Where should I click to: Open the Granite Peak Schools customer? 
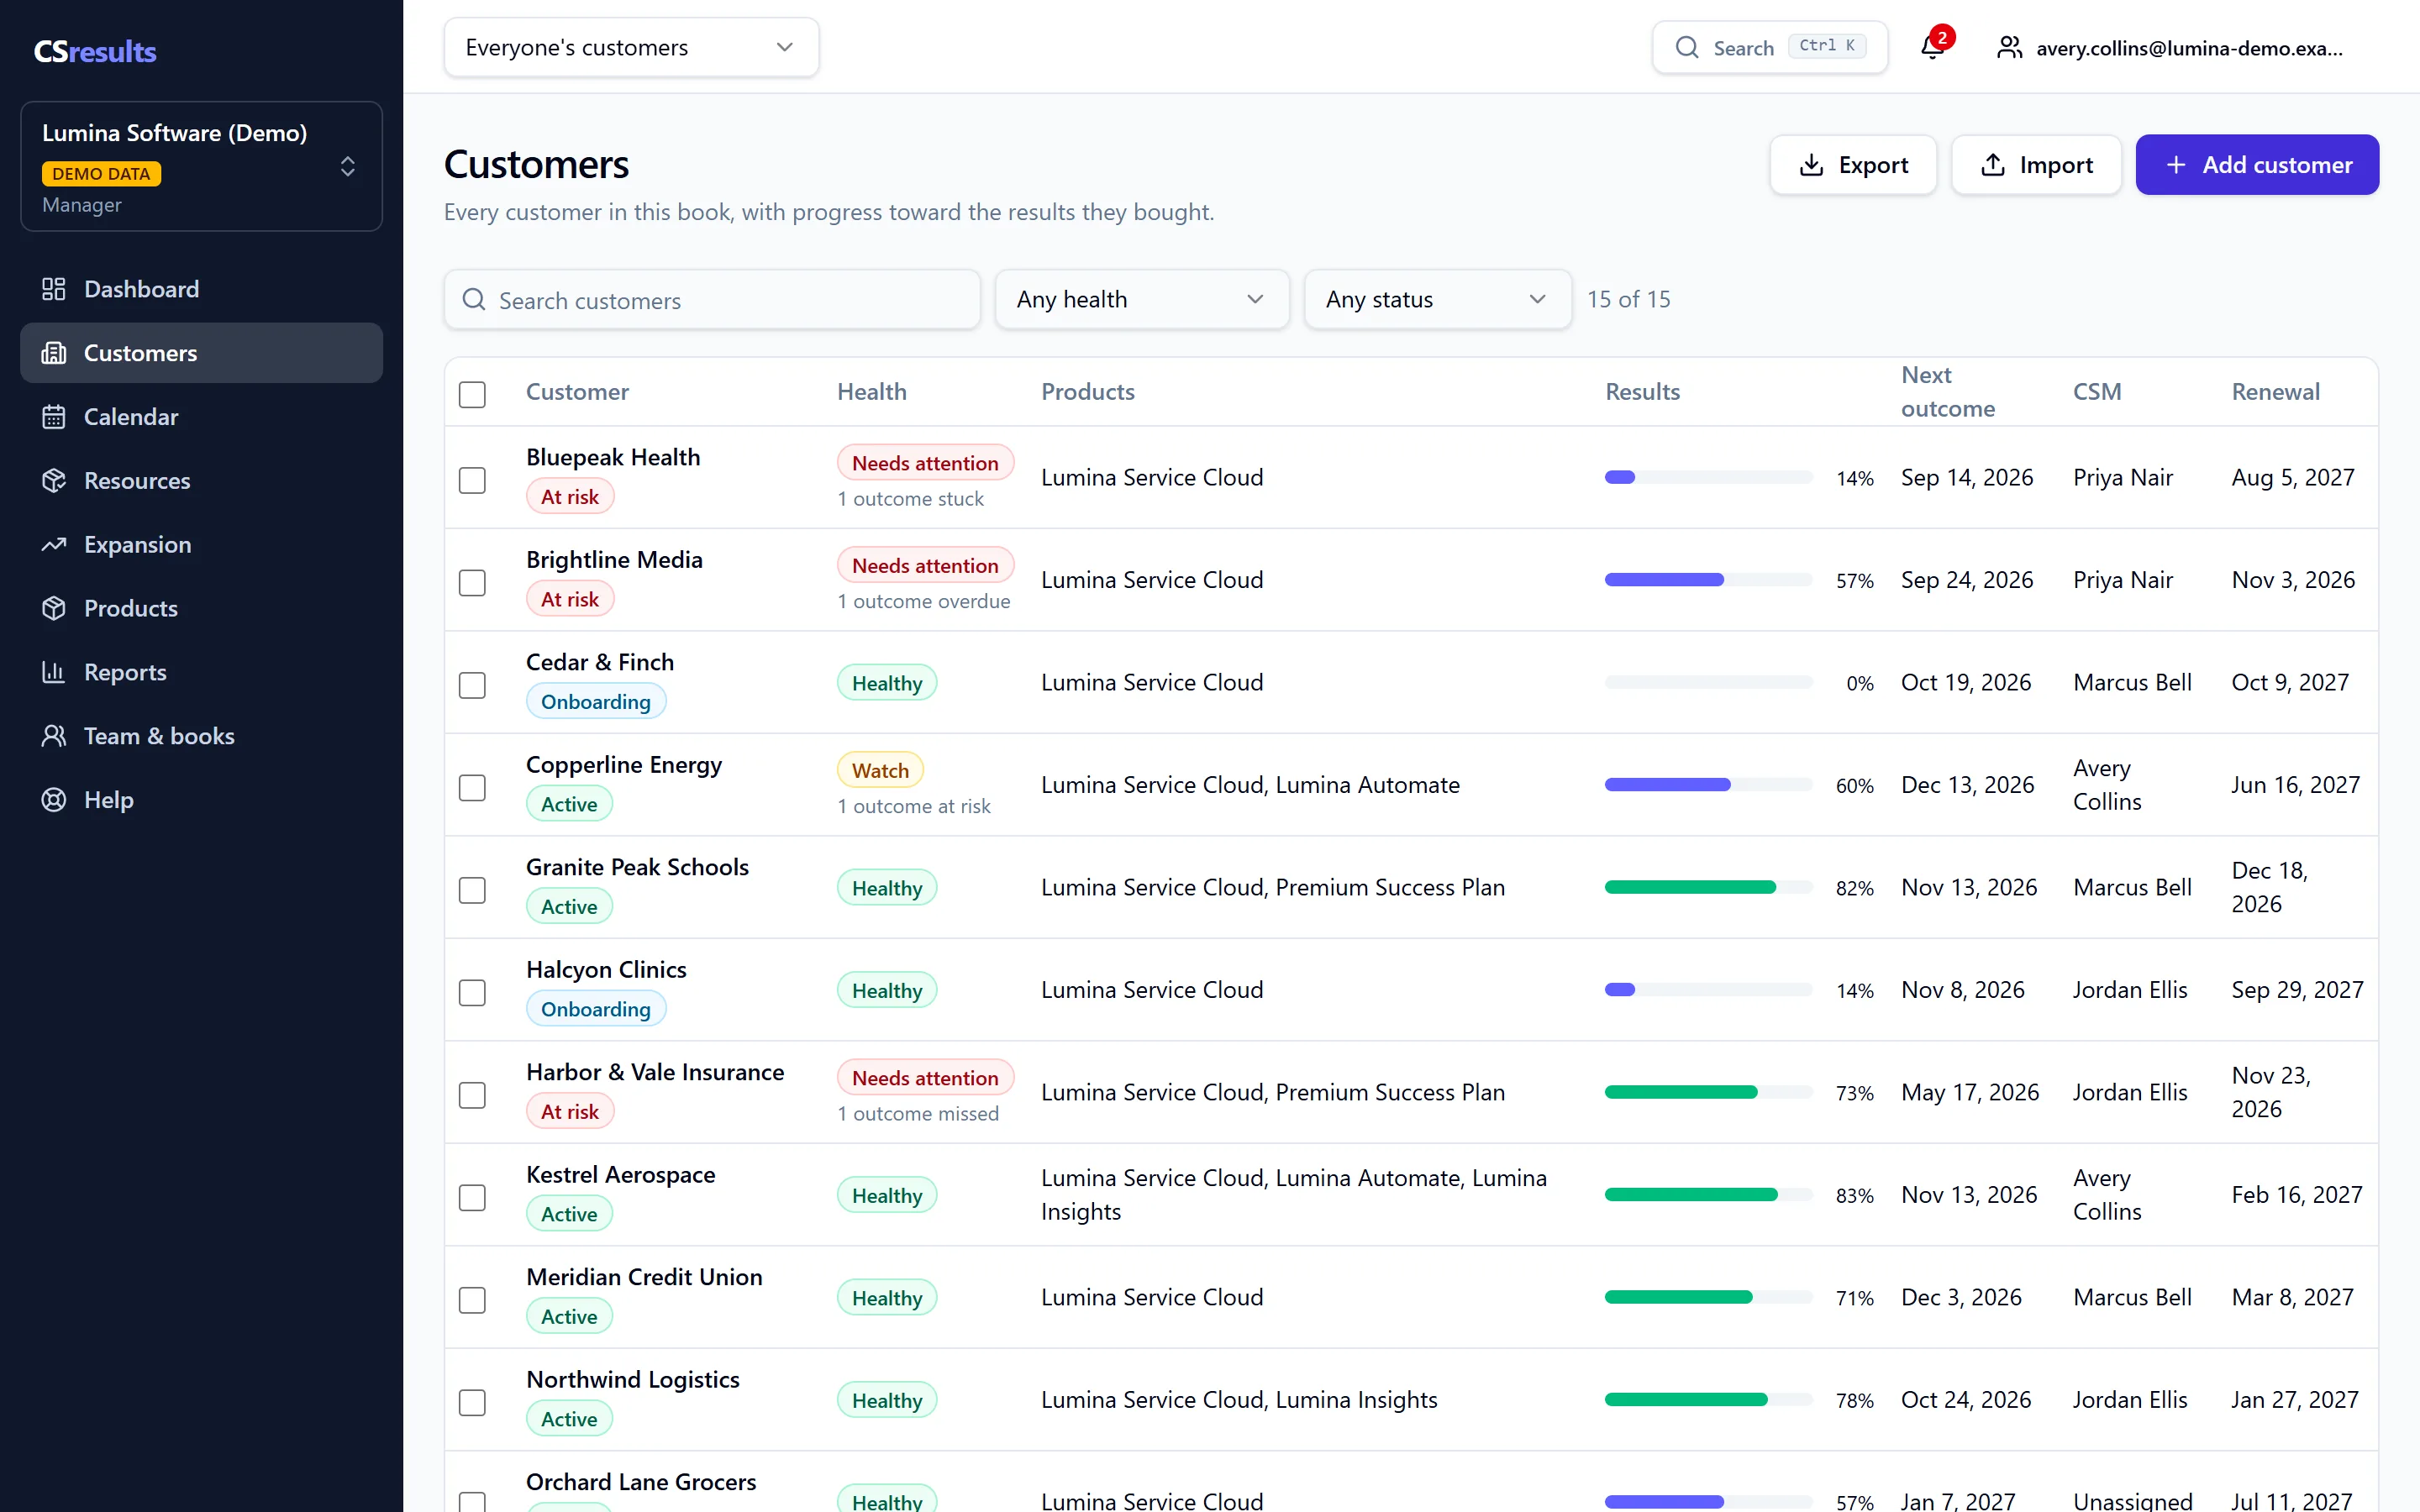[637, 867]
